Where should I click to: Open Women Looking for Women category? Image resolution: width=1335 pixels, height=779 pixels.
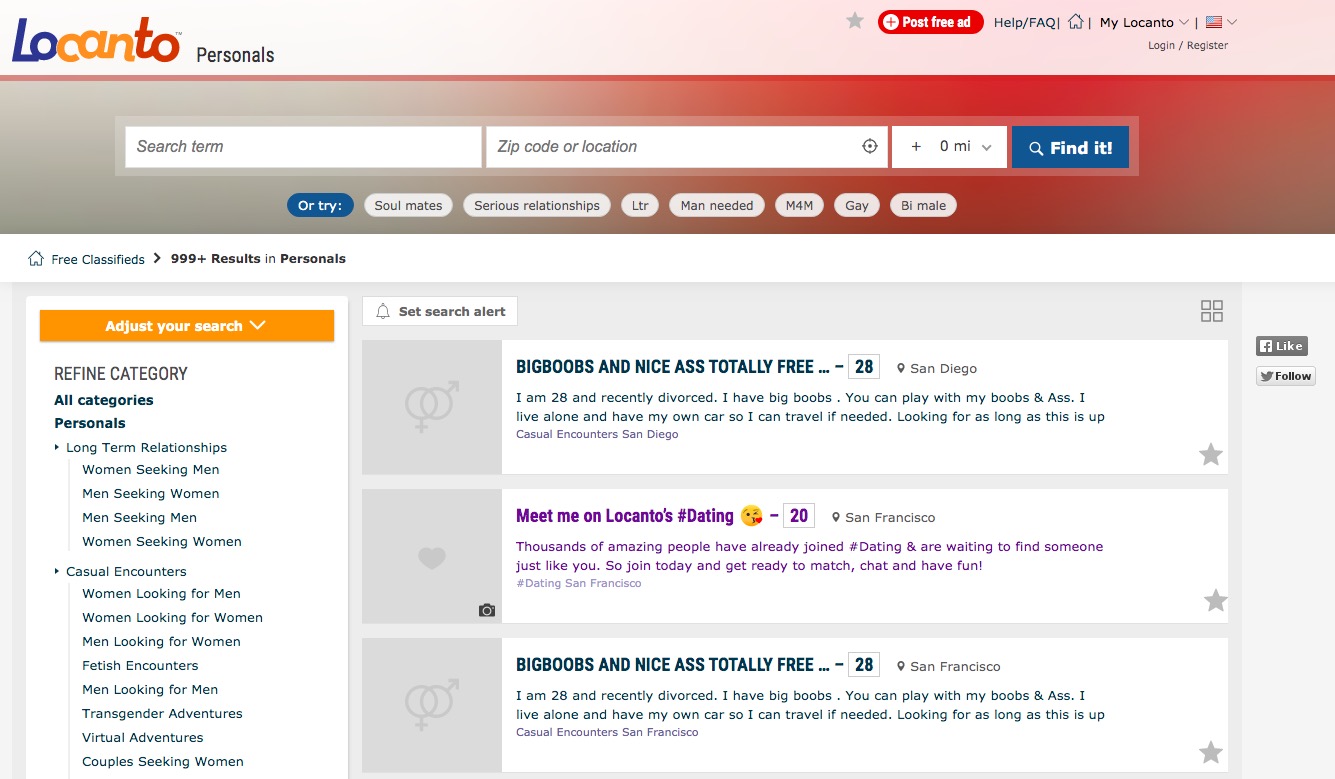tap(172, 617)
